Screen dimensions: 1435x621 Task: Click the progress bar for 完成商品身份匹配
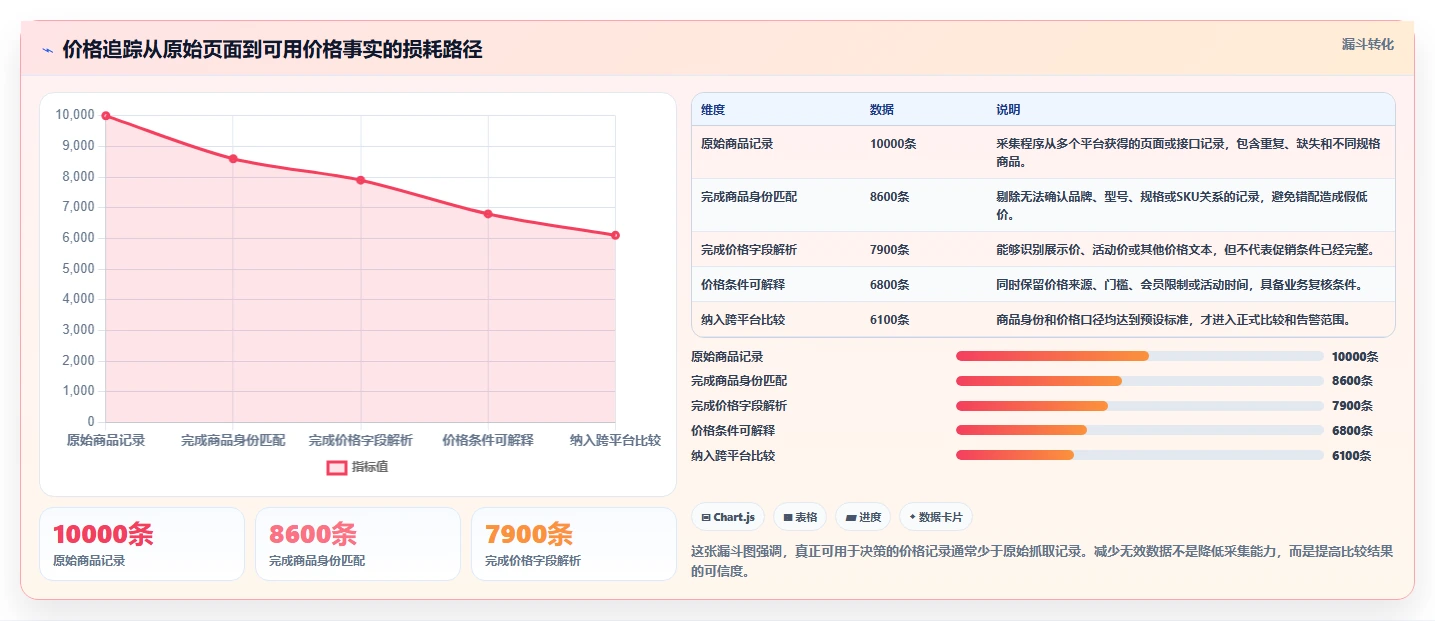click(1140, 381)
